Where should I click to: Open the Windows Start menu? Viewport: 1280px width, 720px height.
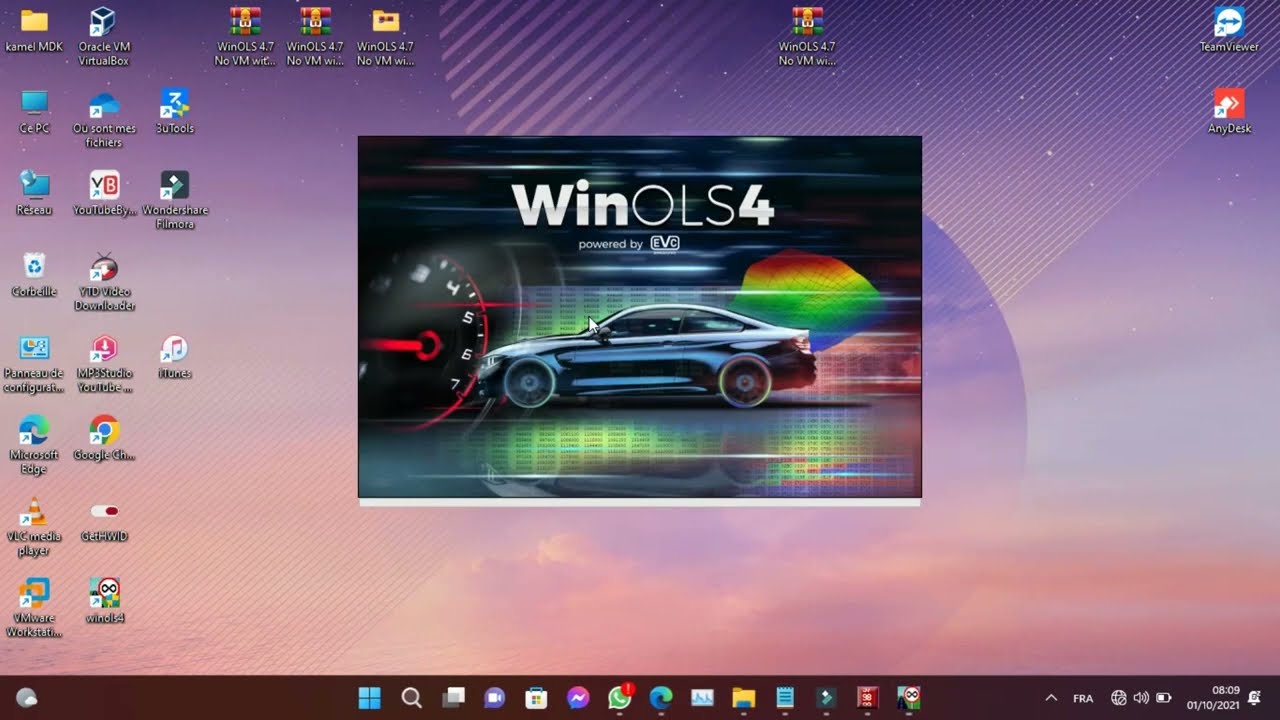coord(370,698)
